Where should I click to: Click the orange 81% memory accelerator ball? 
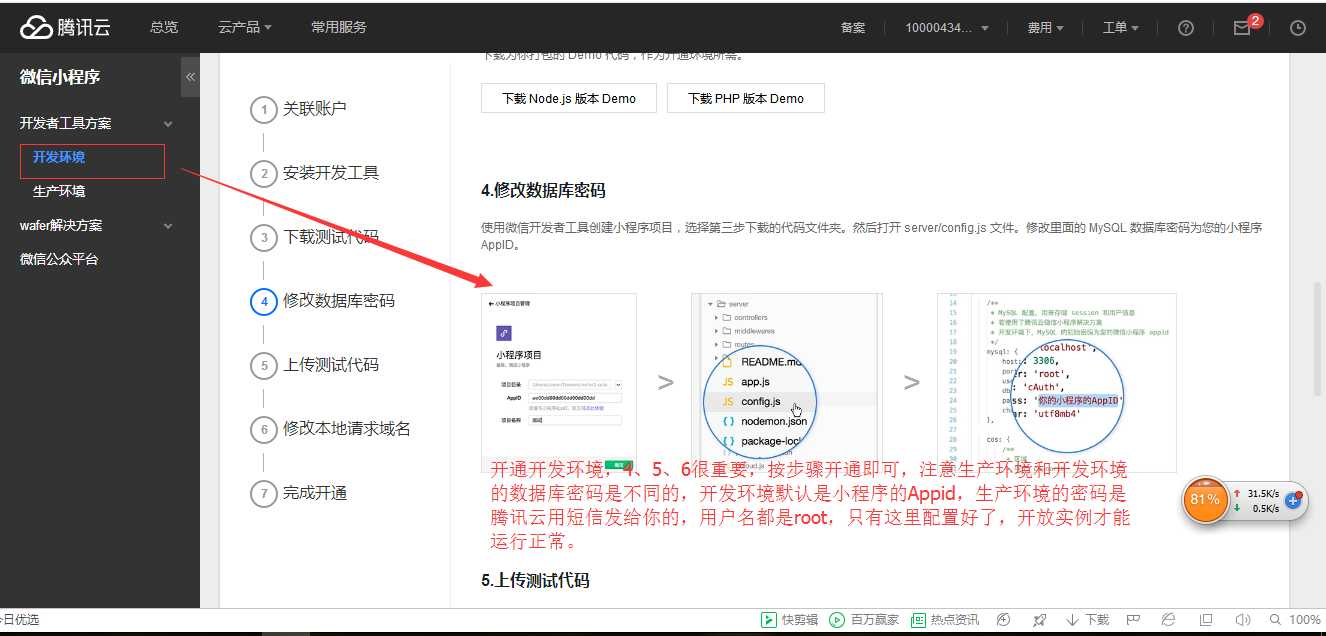click(x=1205, y=499)
